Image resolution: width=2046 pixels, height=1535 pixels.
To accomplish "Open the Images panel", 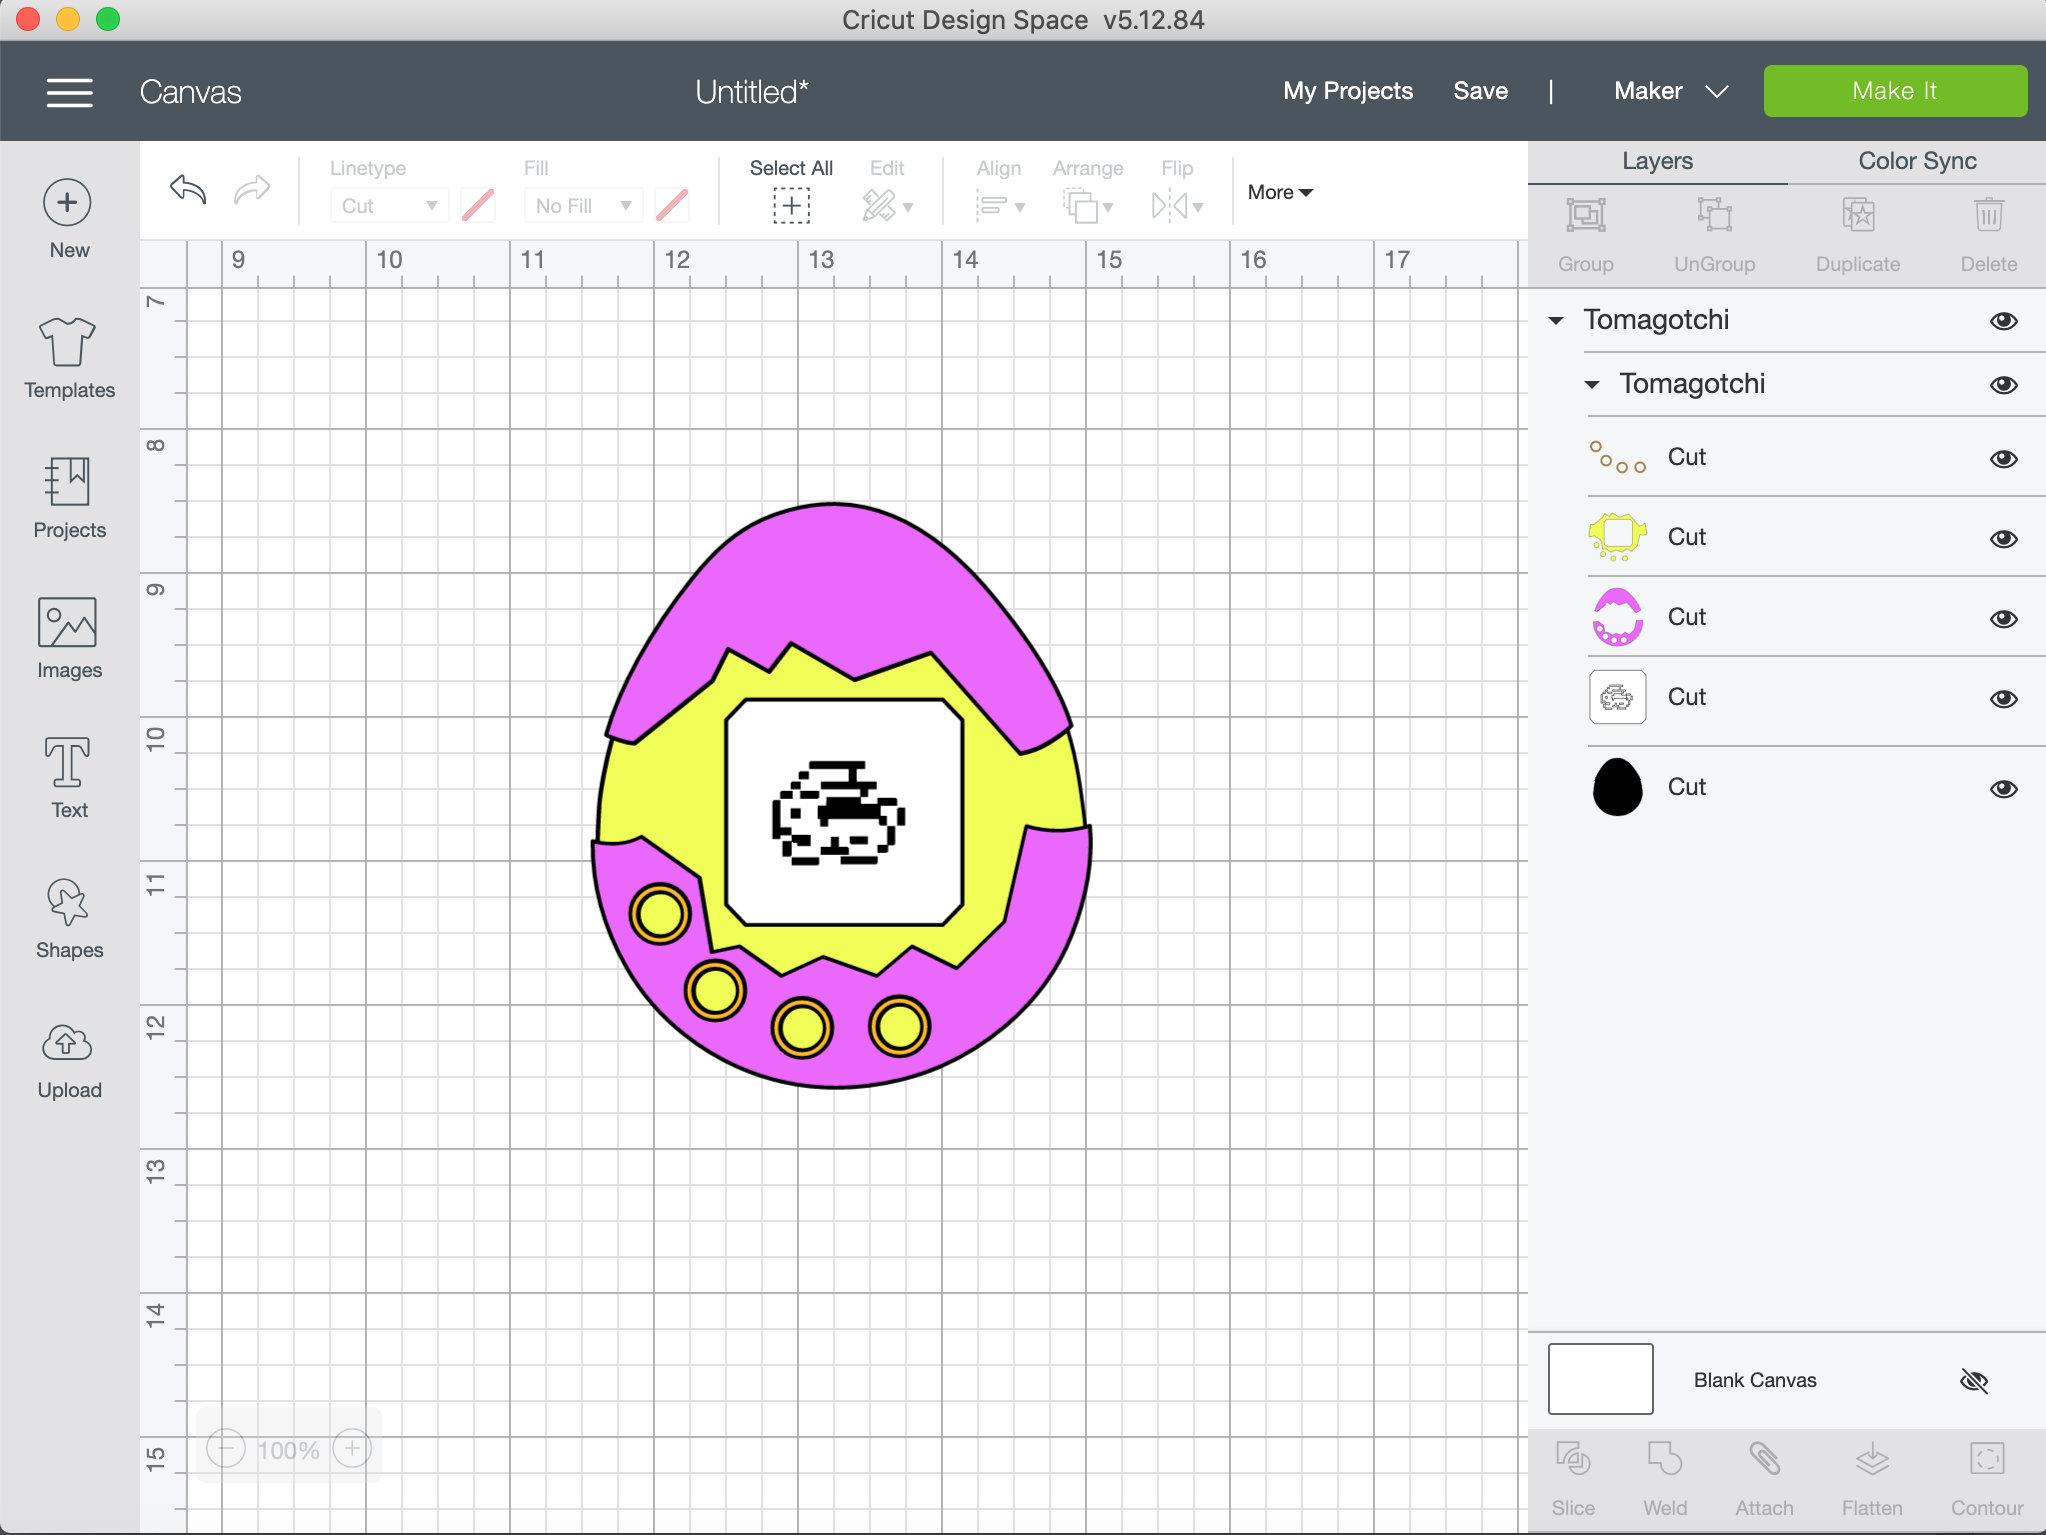I will pyautogui.click(x=67, y=638).
